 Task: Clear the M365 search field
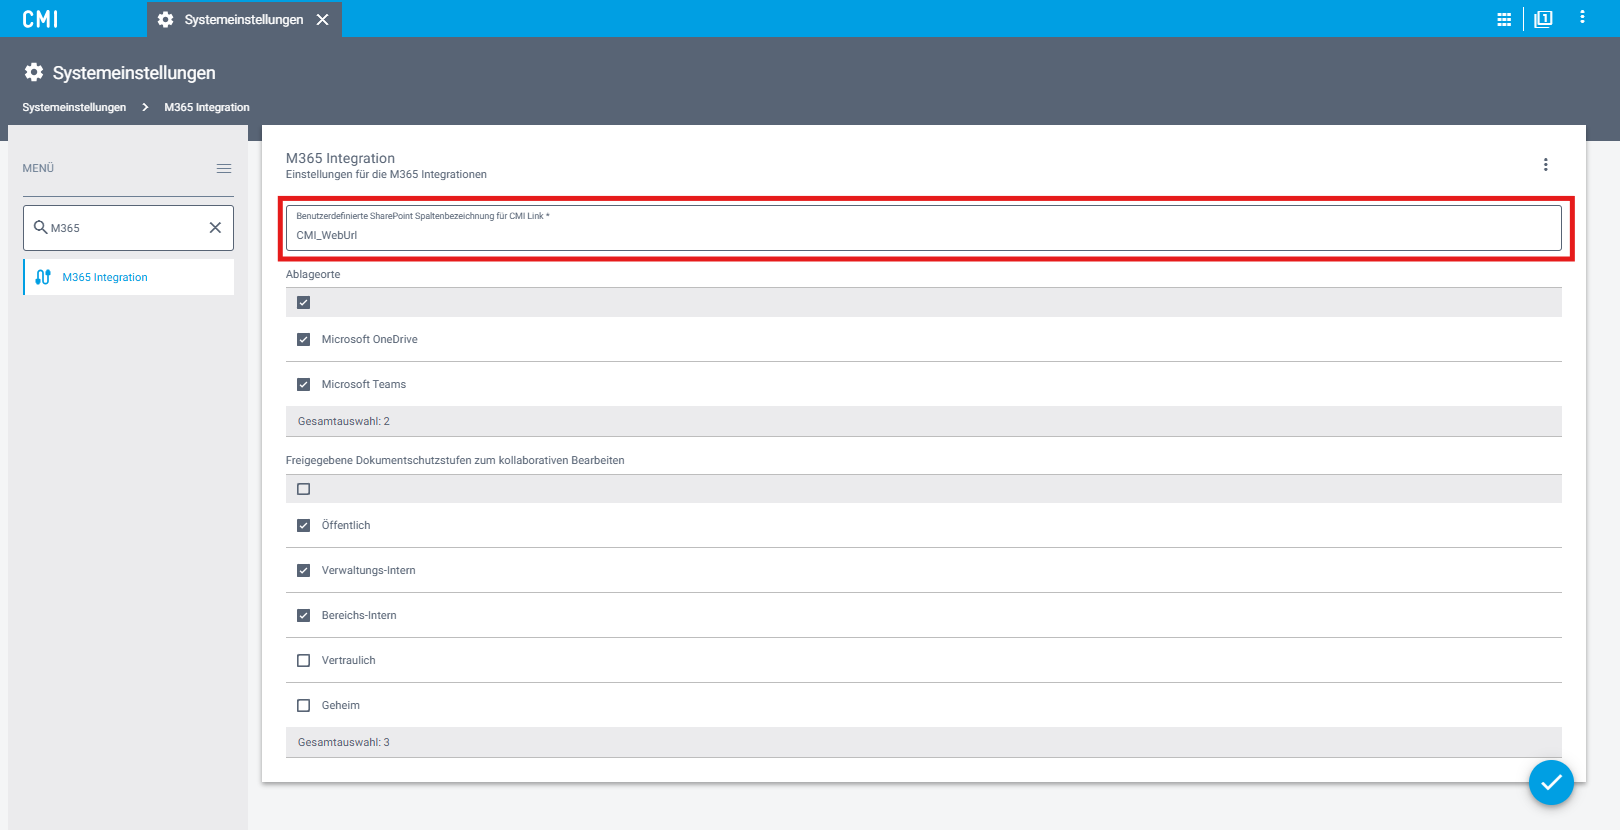(215, 228)
